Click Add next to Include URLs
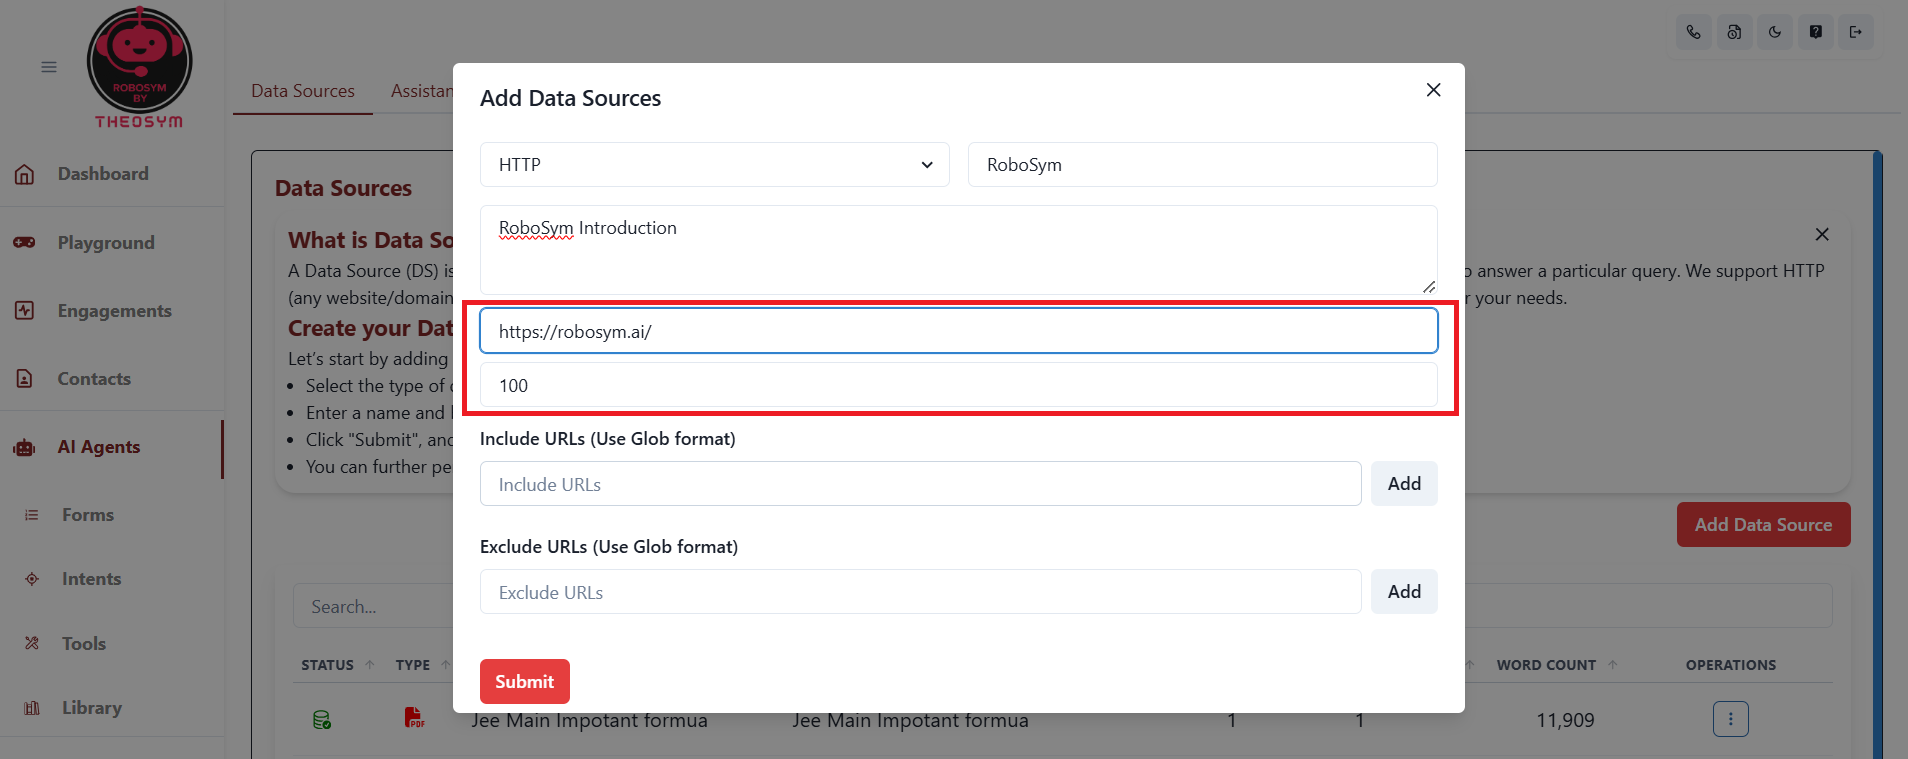 pyautogui.click(x=1404, y=484)
